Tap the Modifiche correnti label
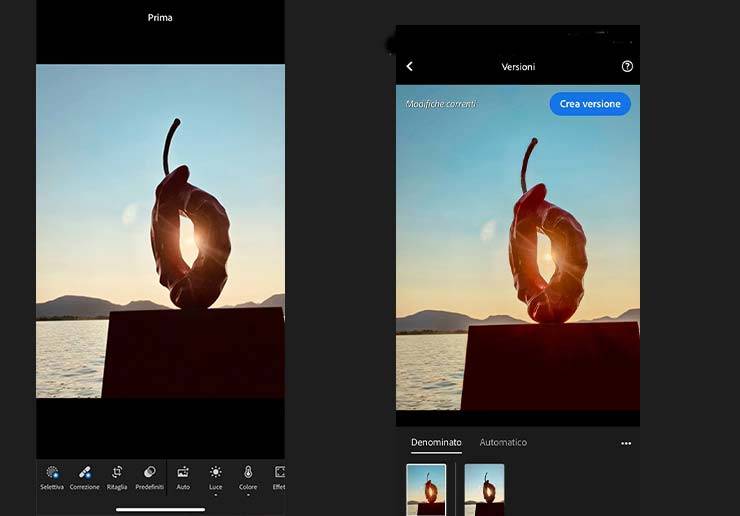The width and height of the screenshot is (740, 516). 441,104
